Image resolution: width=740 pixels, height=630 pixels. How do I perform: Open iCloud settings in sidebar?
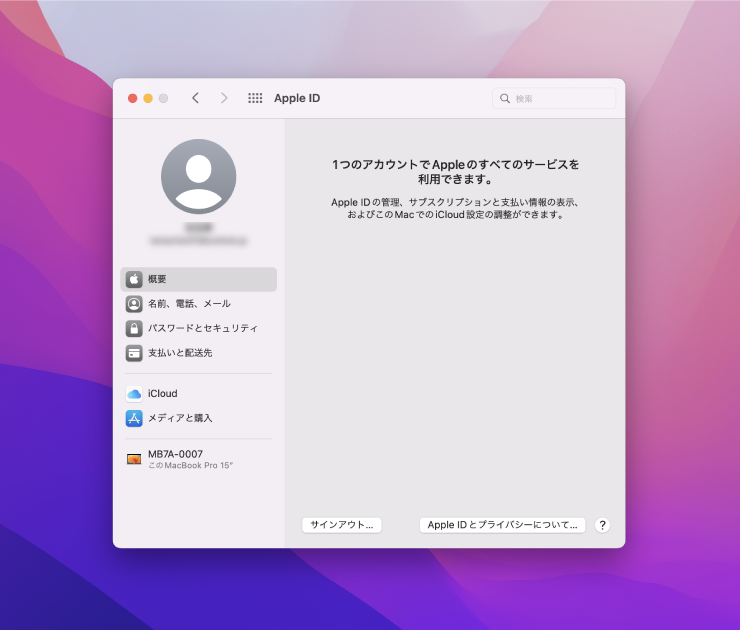[199, 394]
